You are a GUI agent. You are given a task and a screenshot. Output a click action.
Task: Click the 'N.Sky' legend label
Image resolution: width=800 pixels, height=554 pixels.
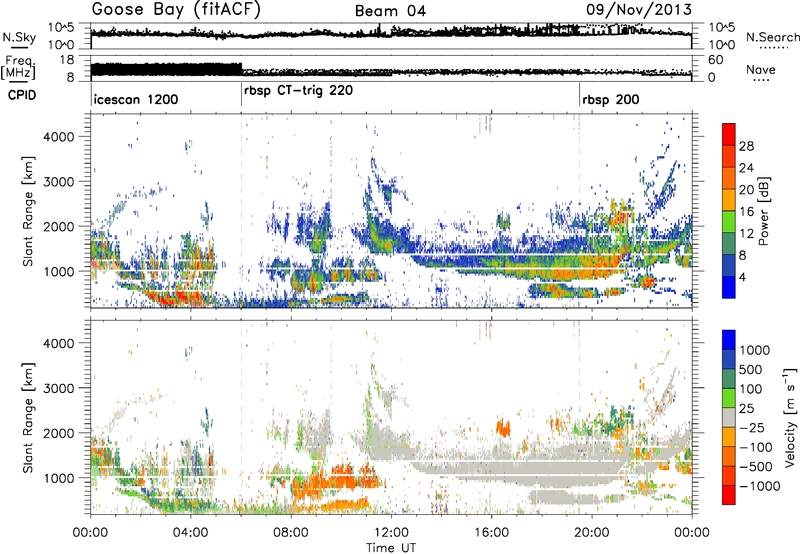19,37
